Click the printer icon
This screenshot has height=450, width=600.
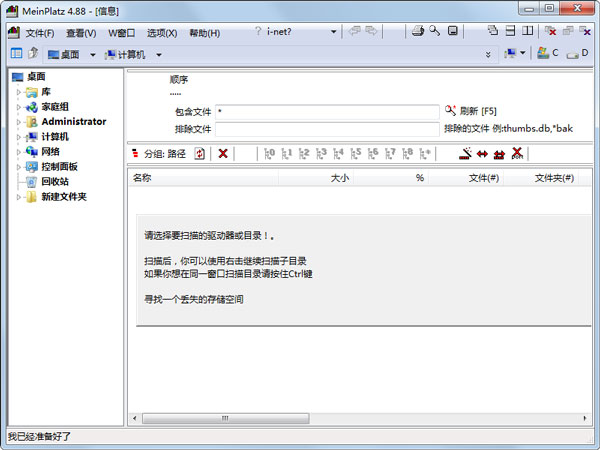[418, 31]
